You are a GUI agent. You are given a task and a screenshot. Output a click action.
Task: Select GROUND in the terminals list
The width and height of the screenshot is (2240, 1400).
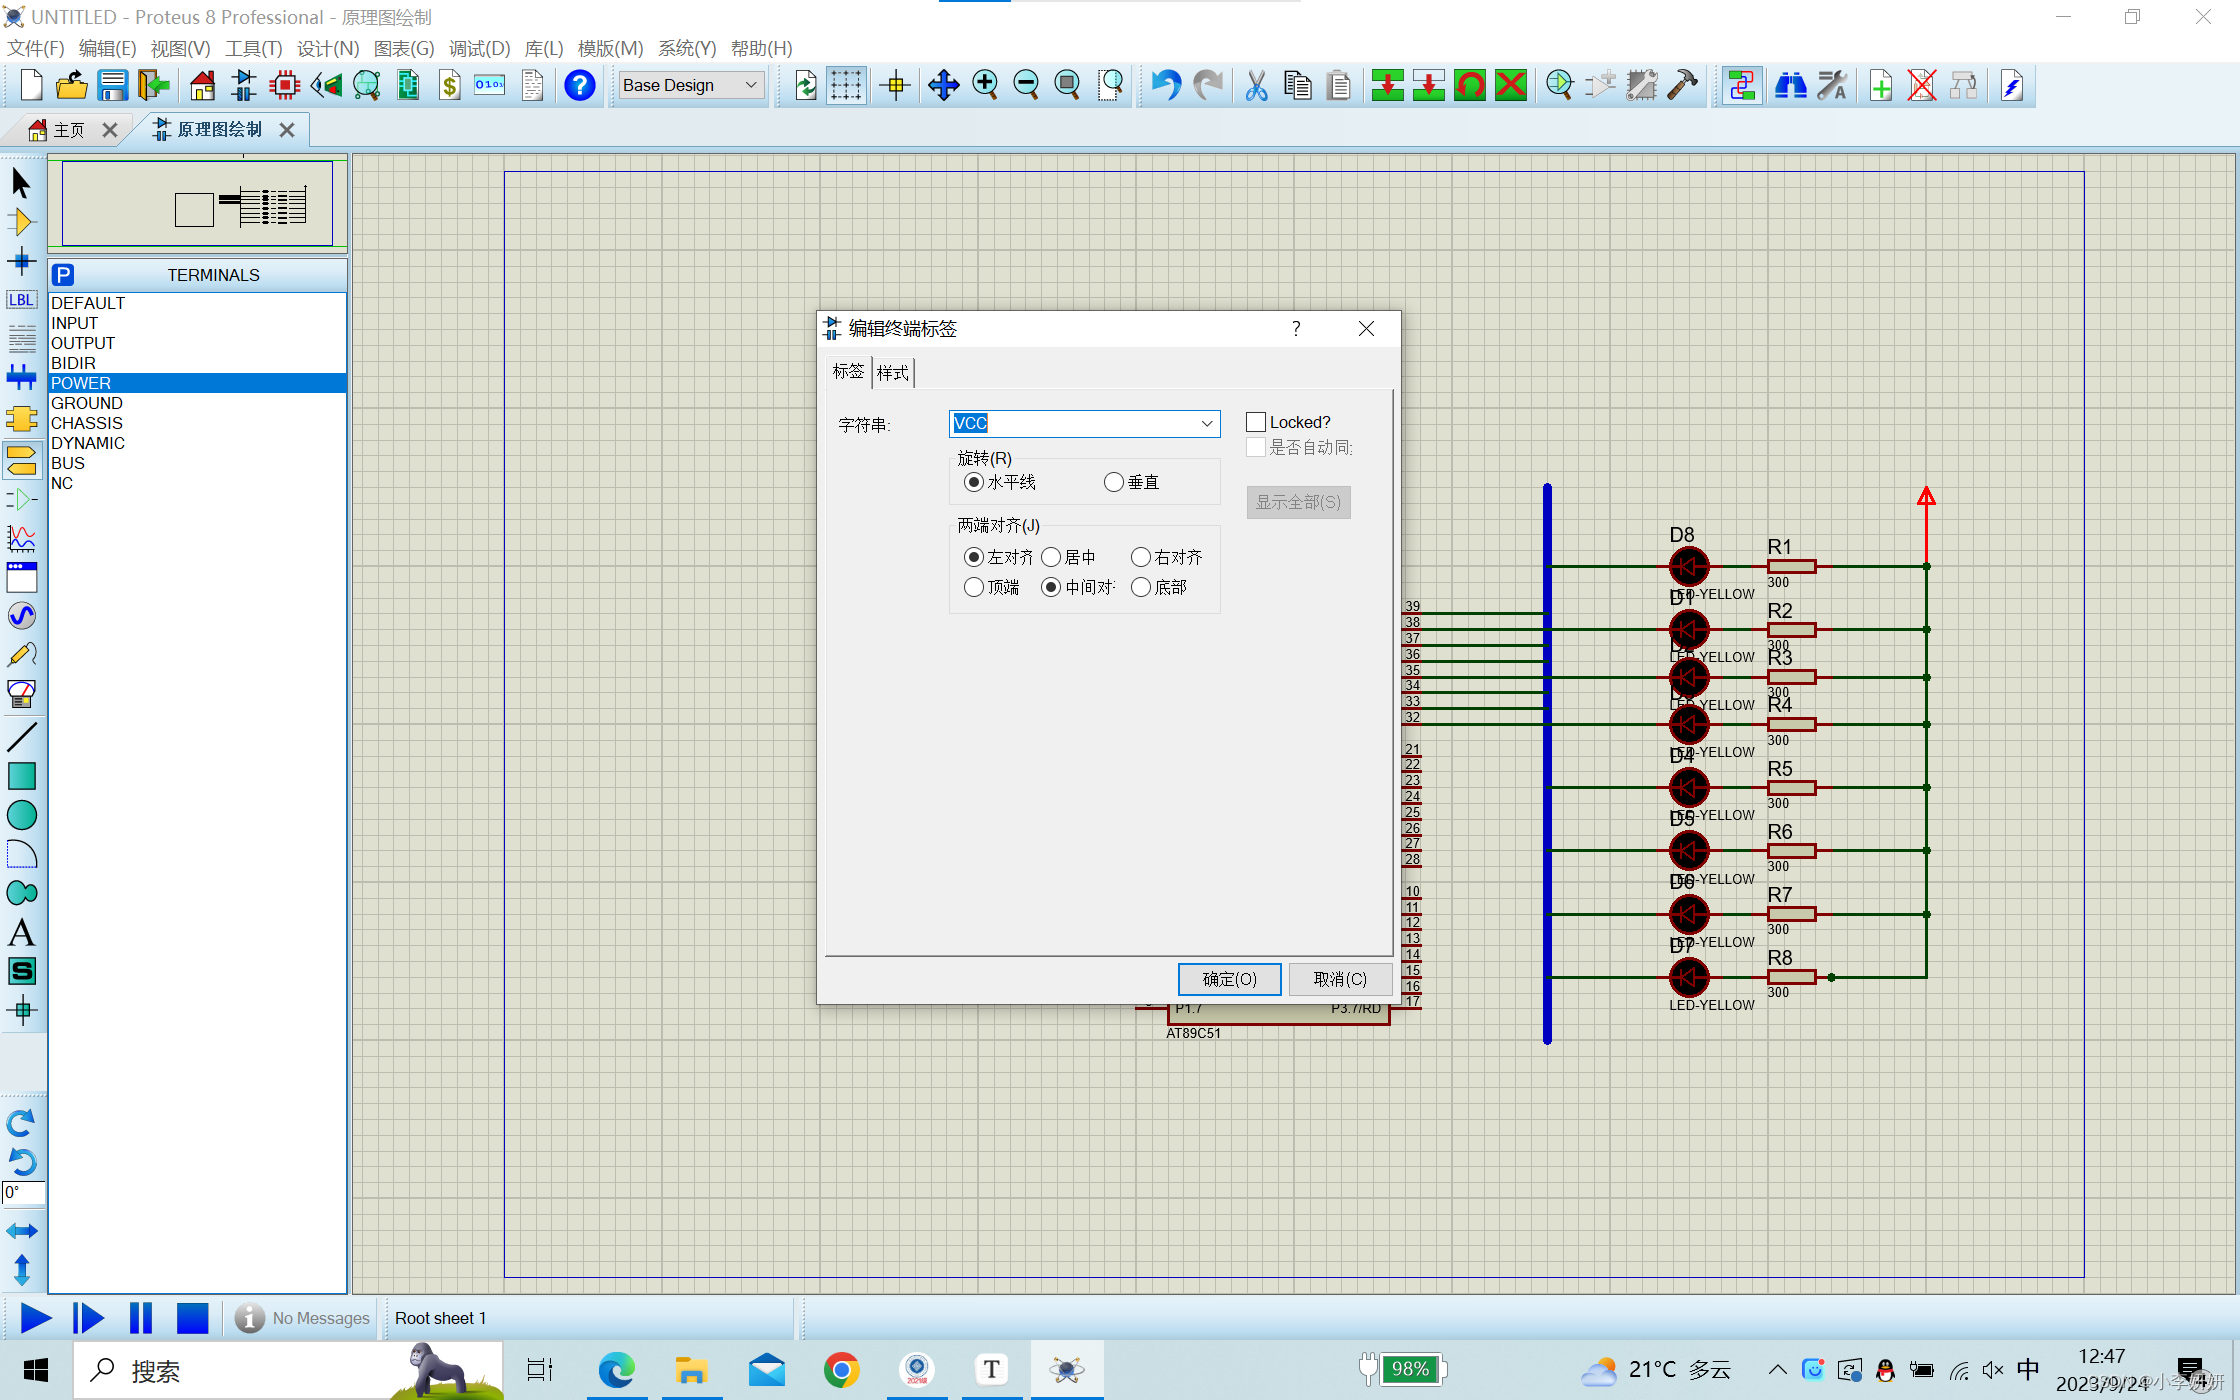87,403
